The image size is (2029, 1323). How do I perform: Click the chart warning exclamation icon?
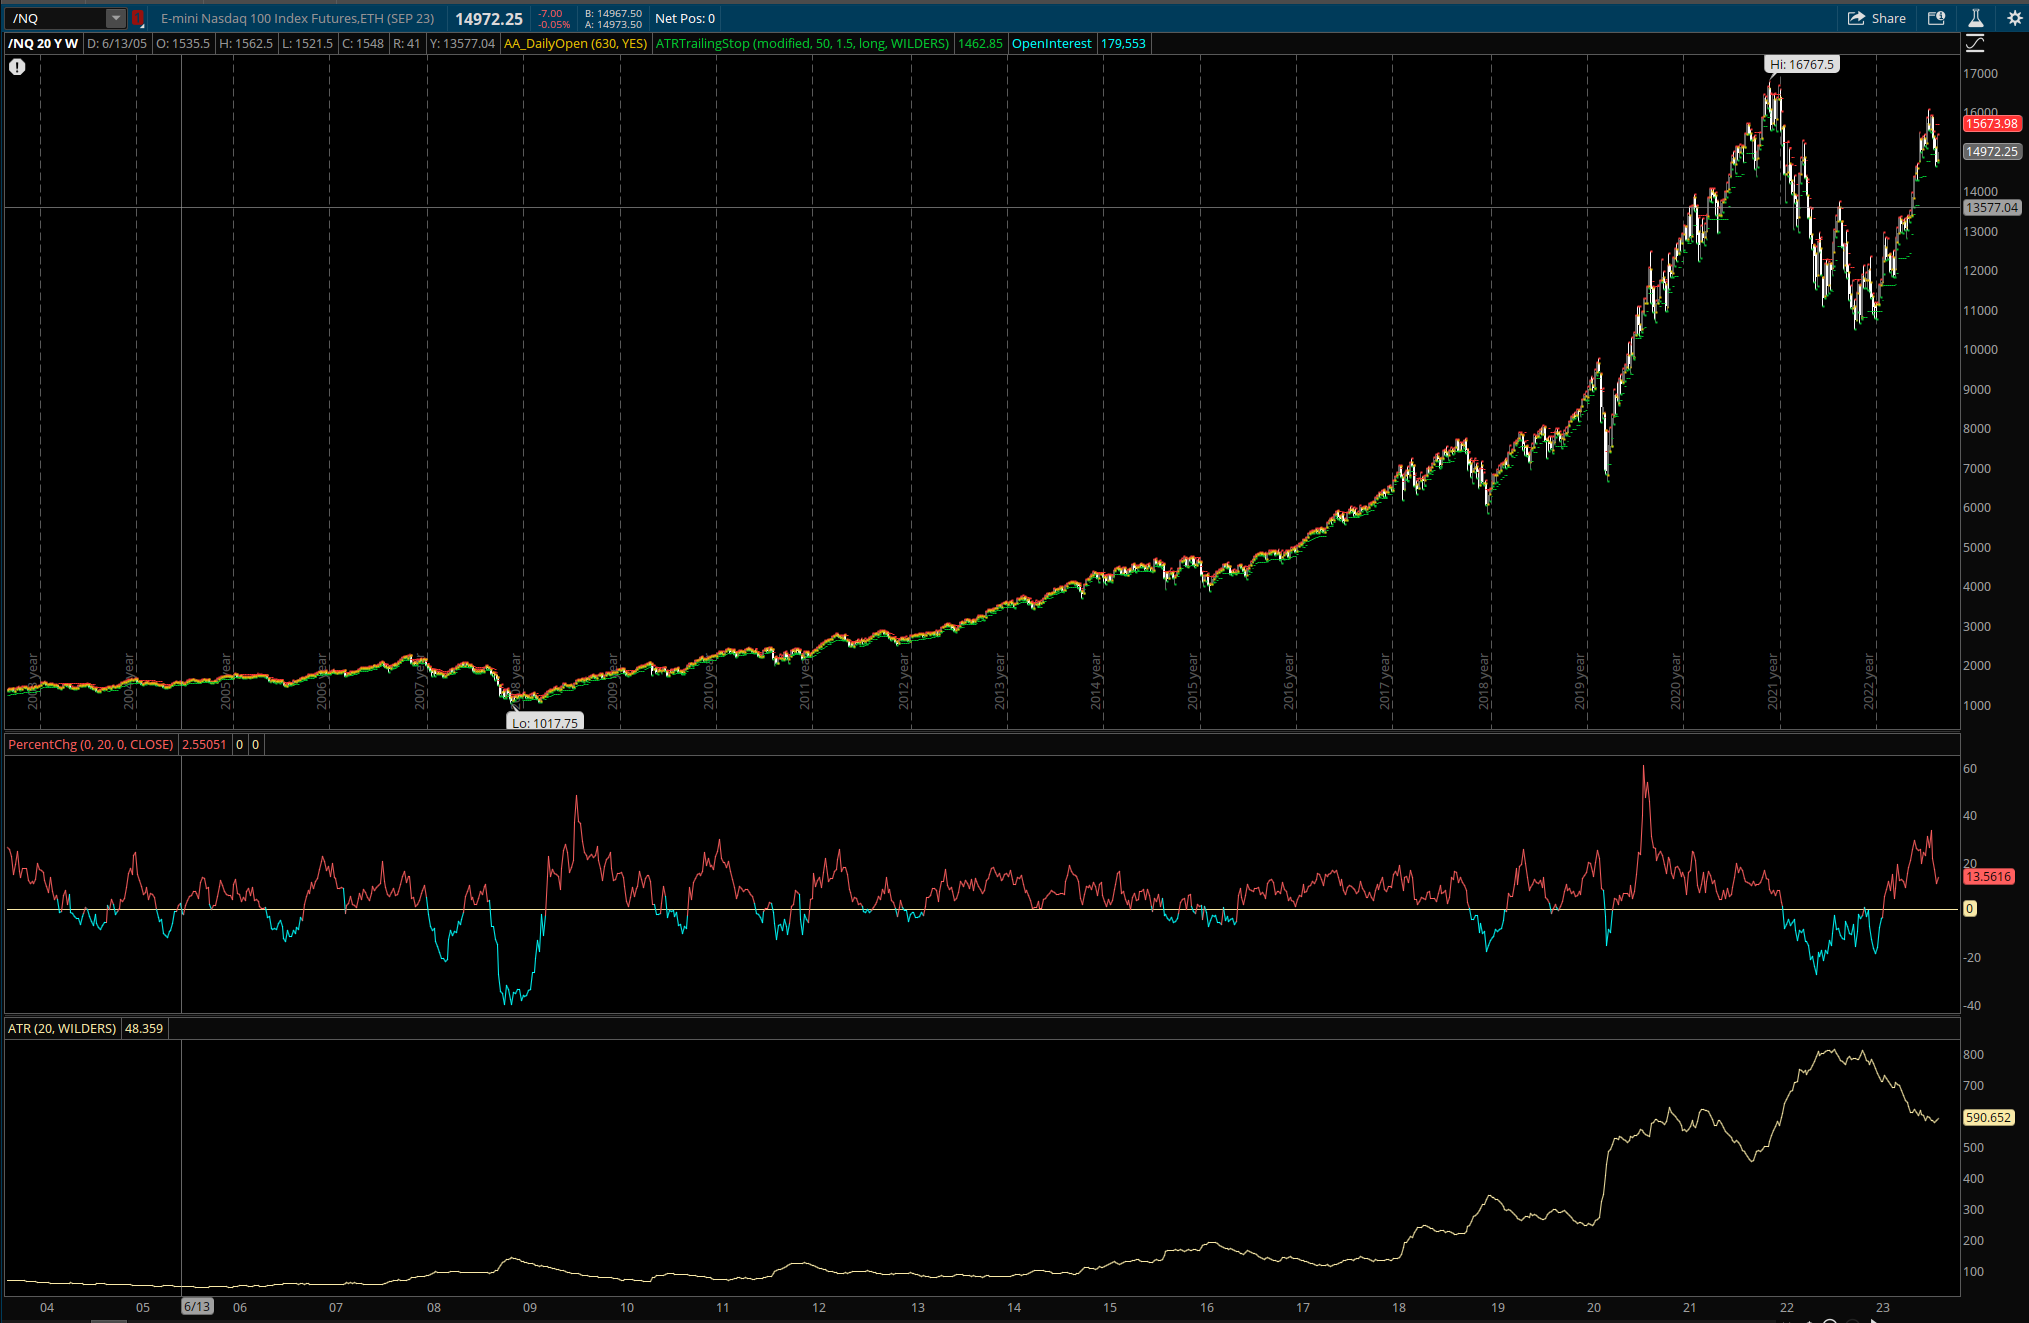coord(17,67)
